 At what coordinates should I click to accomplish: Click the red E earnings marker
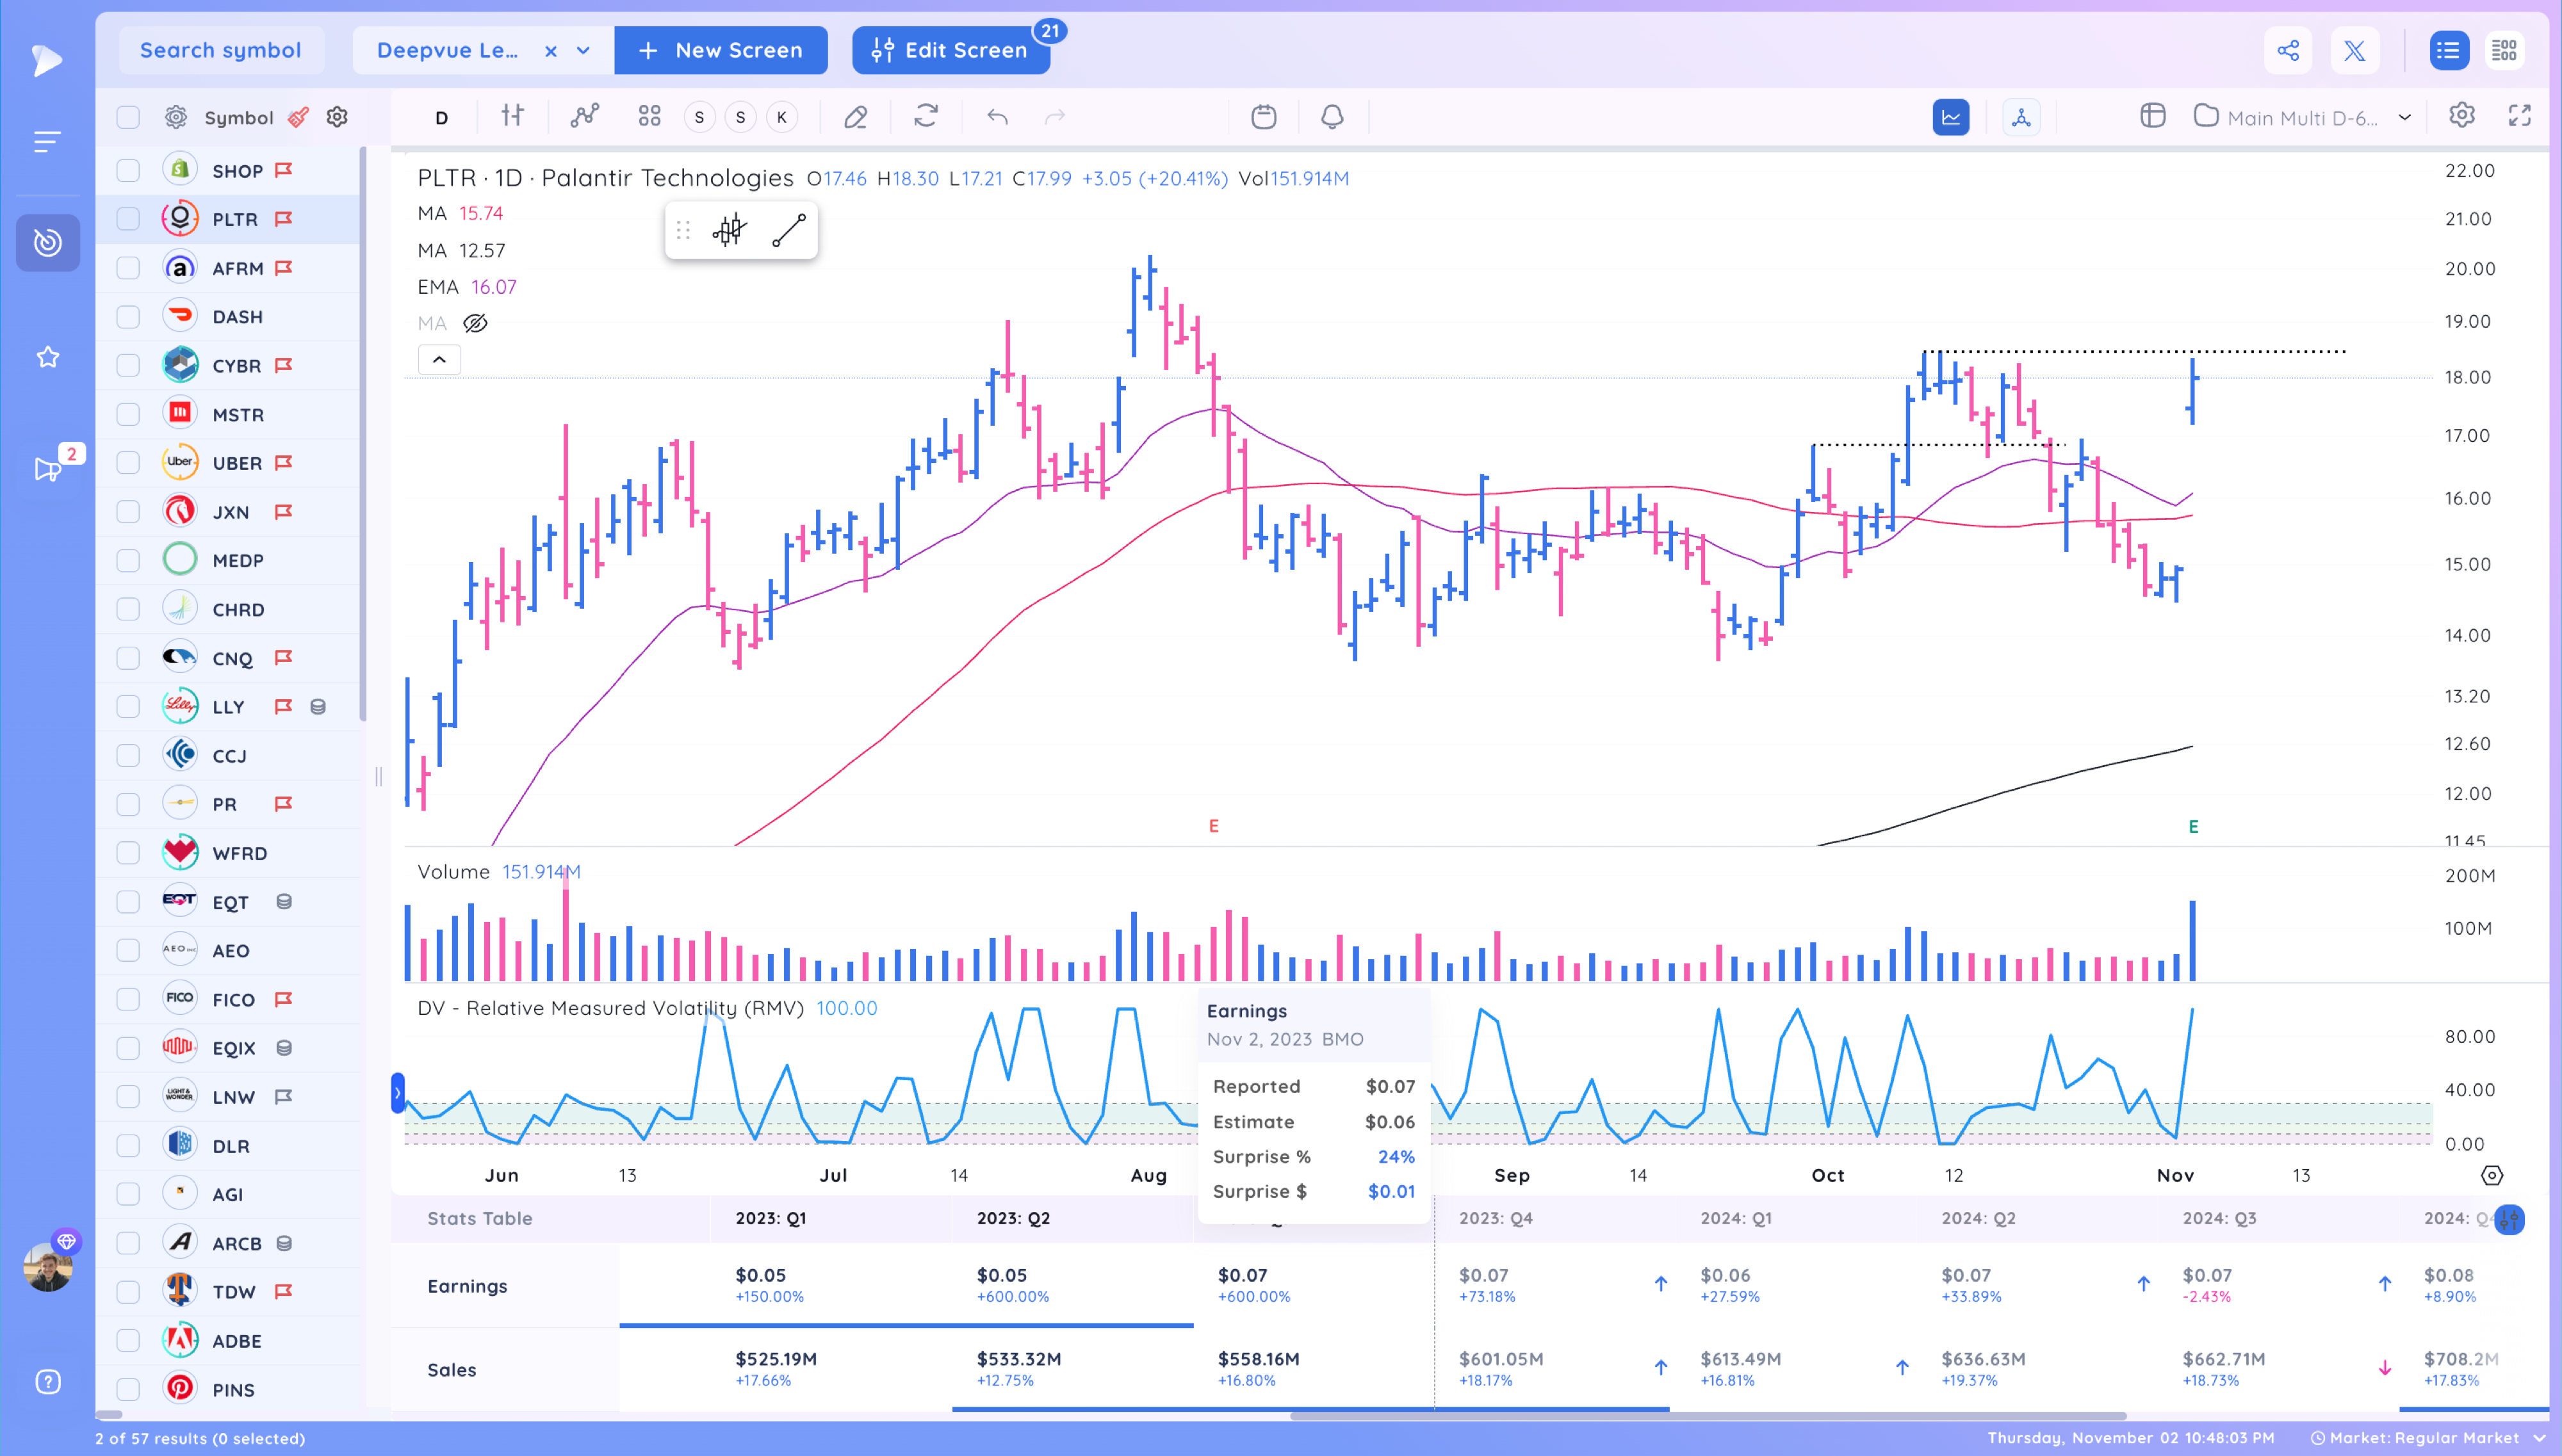(1214, 826)
